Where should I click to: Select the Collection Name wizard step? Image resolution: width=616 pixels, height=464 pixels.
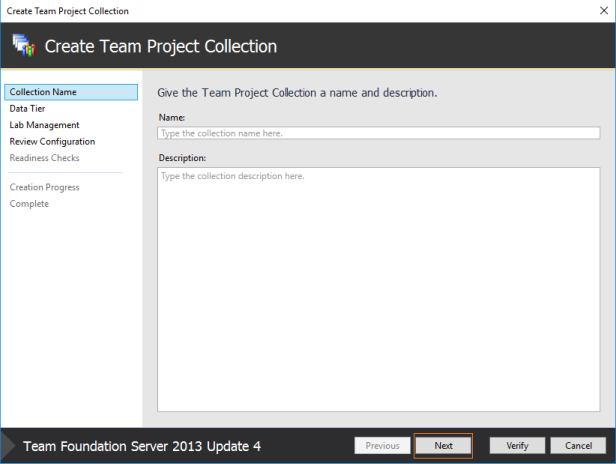tap(71, 92)
